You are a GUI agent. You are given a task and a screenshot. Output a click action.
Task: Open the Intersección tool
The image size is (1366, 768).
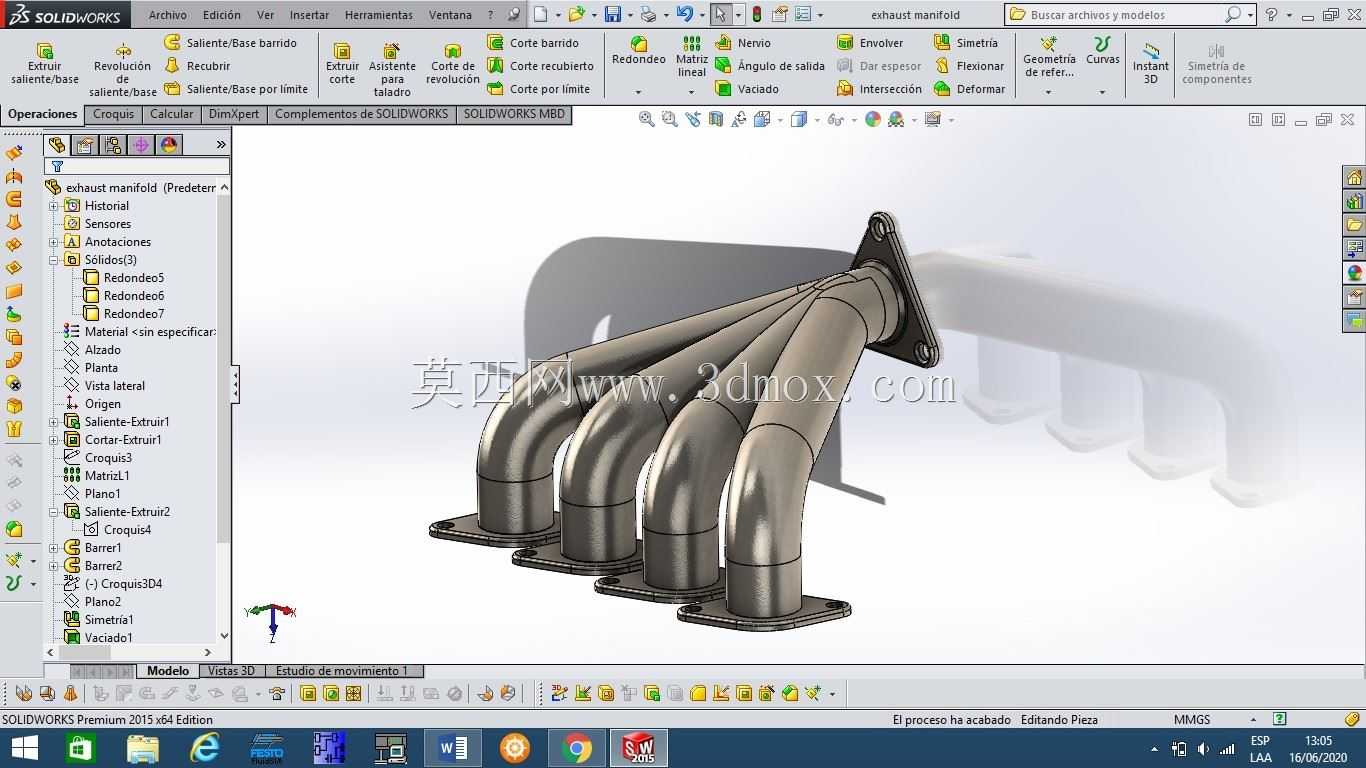(x=879, y=89)
